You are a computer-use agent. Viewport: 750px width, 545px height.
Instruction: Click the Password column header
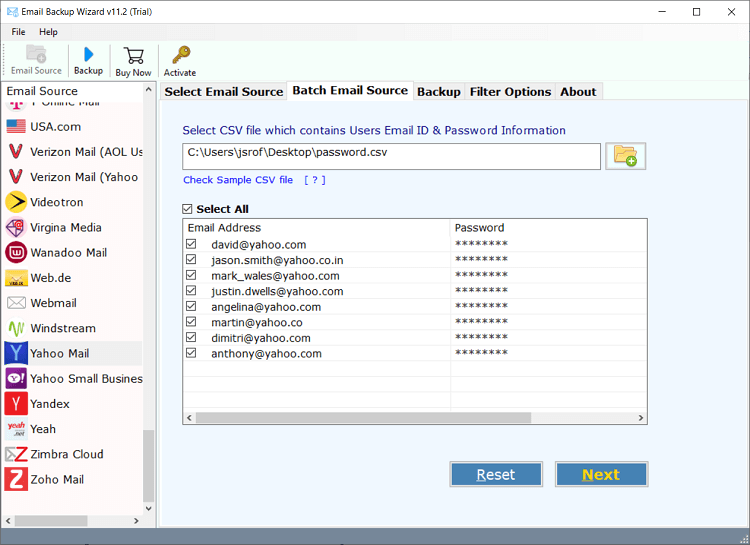pyautogui.click(x=548, y=228)
